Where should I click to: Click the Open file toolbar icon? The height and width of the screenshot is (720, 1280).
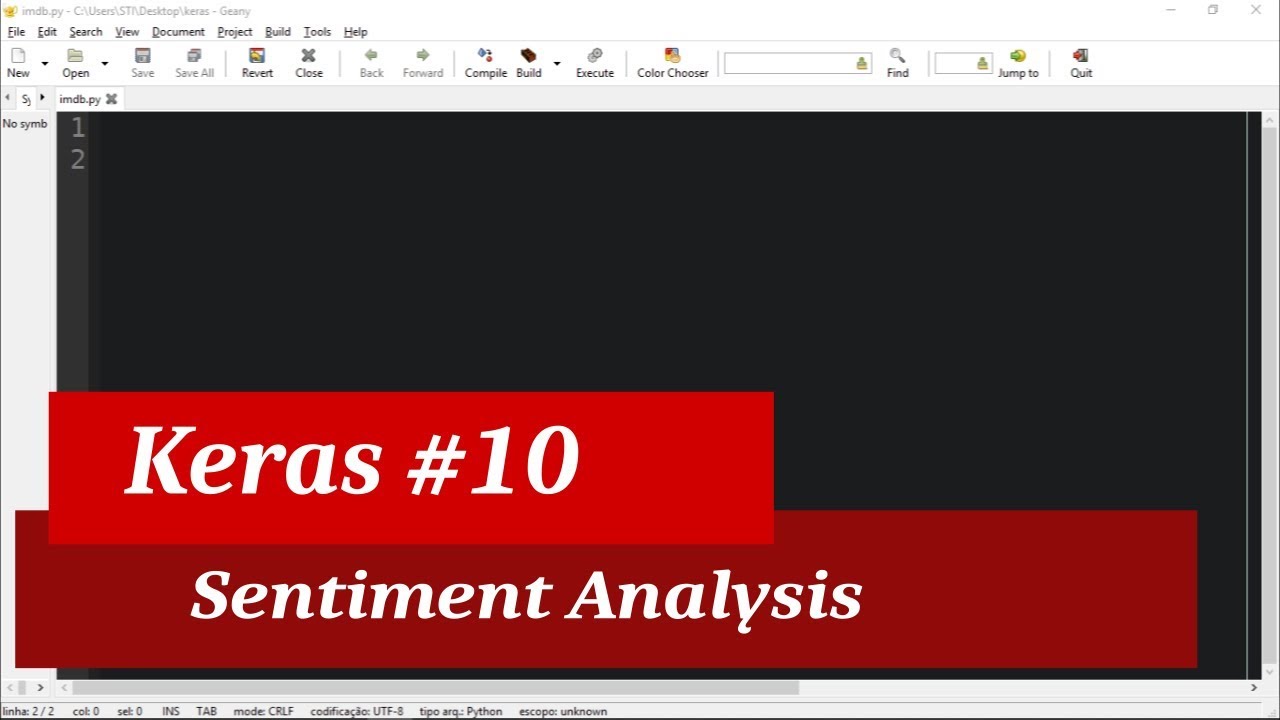pyautogui.click(x=75, y=62)
